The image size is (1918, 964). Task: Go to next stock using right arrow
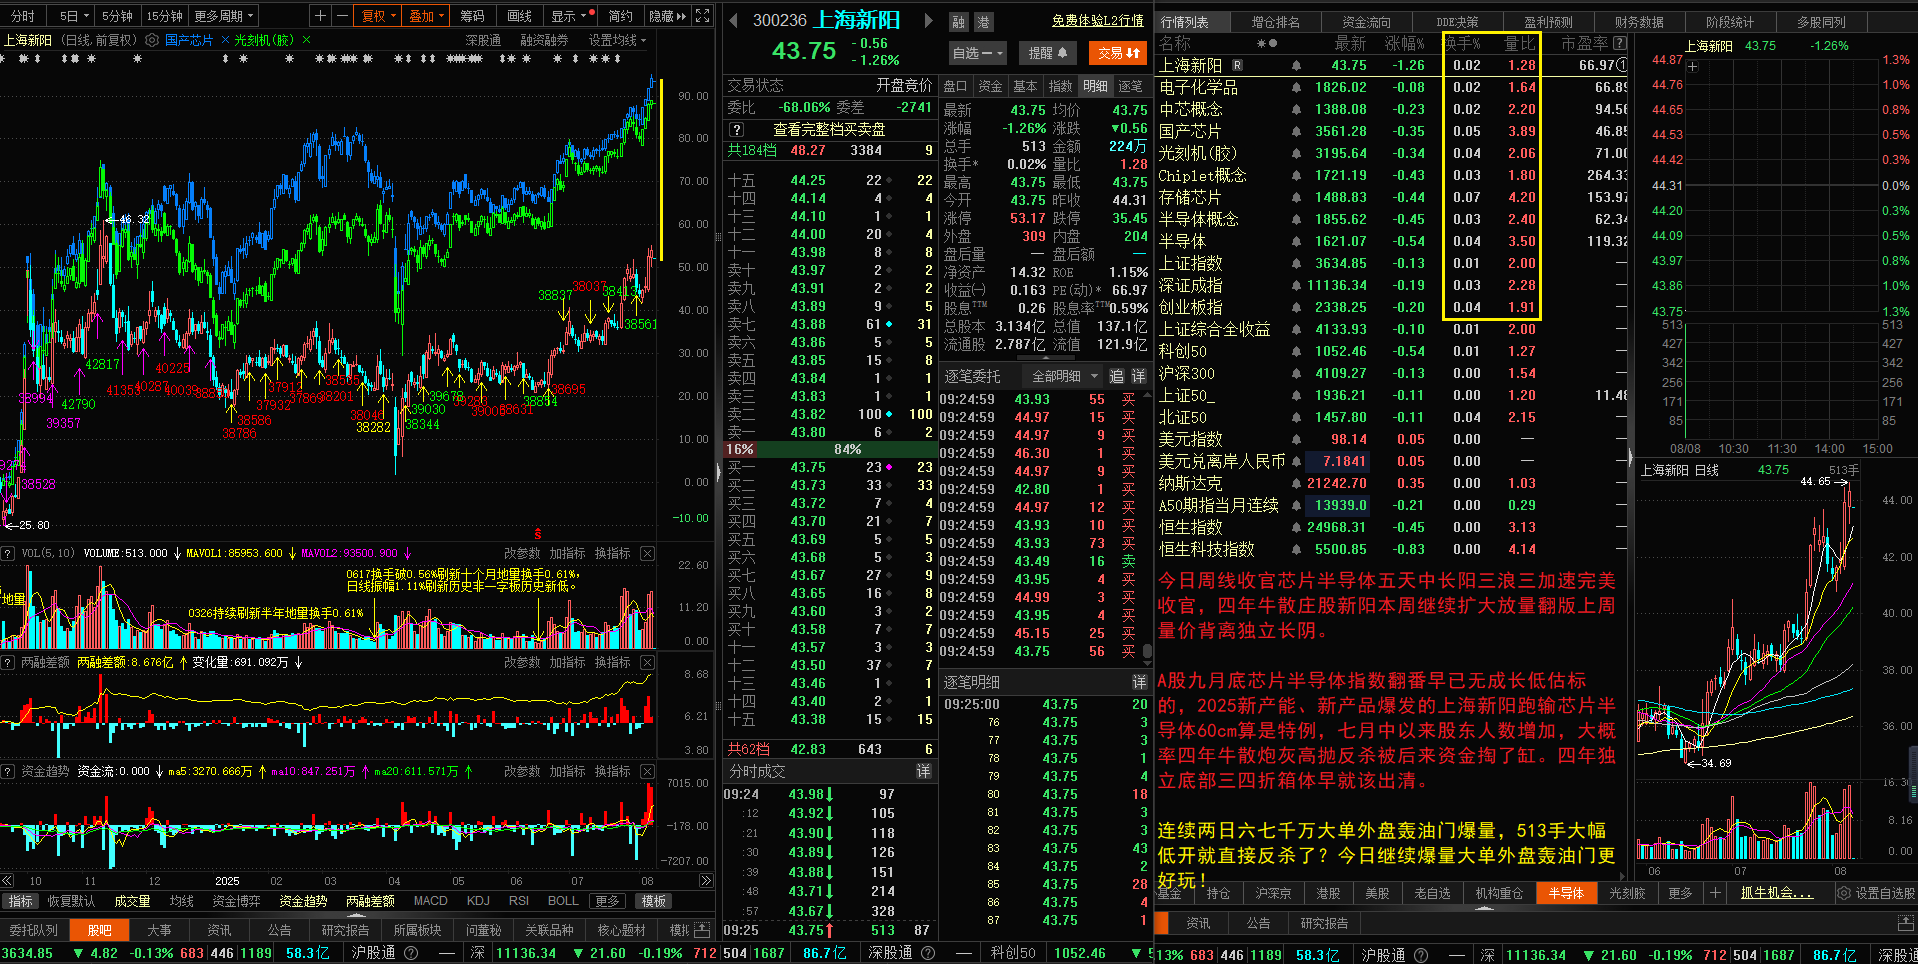click(928, 21)
